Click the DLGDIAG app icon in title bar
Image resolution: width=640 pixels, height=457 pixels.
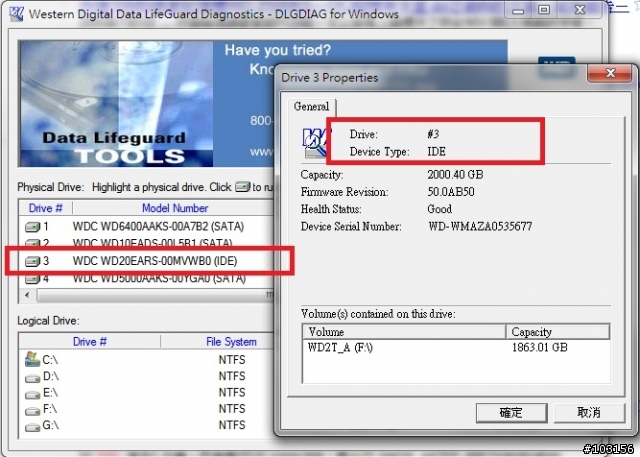(x=16, y=14)
